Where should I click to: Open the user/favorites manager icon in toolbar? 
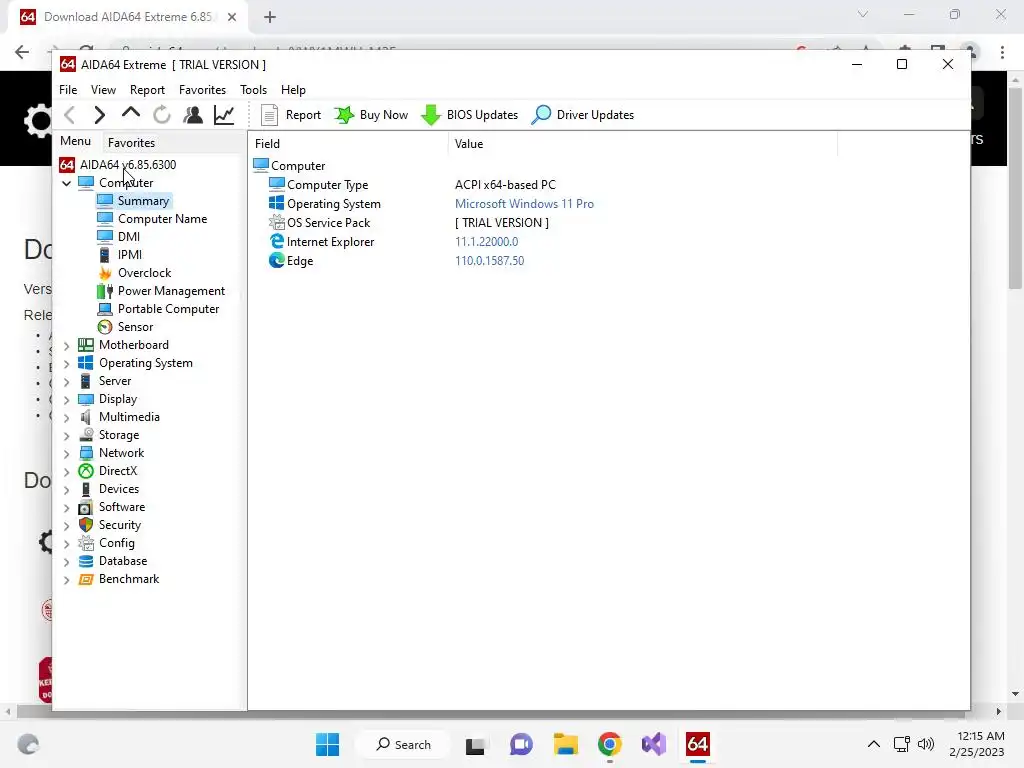pos(193,115)
